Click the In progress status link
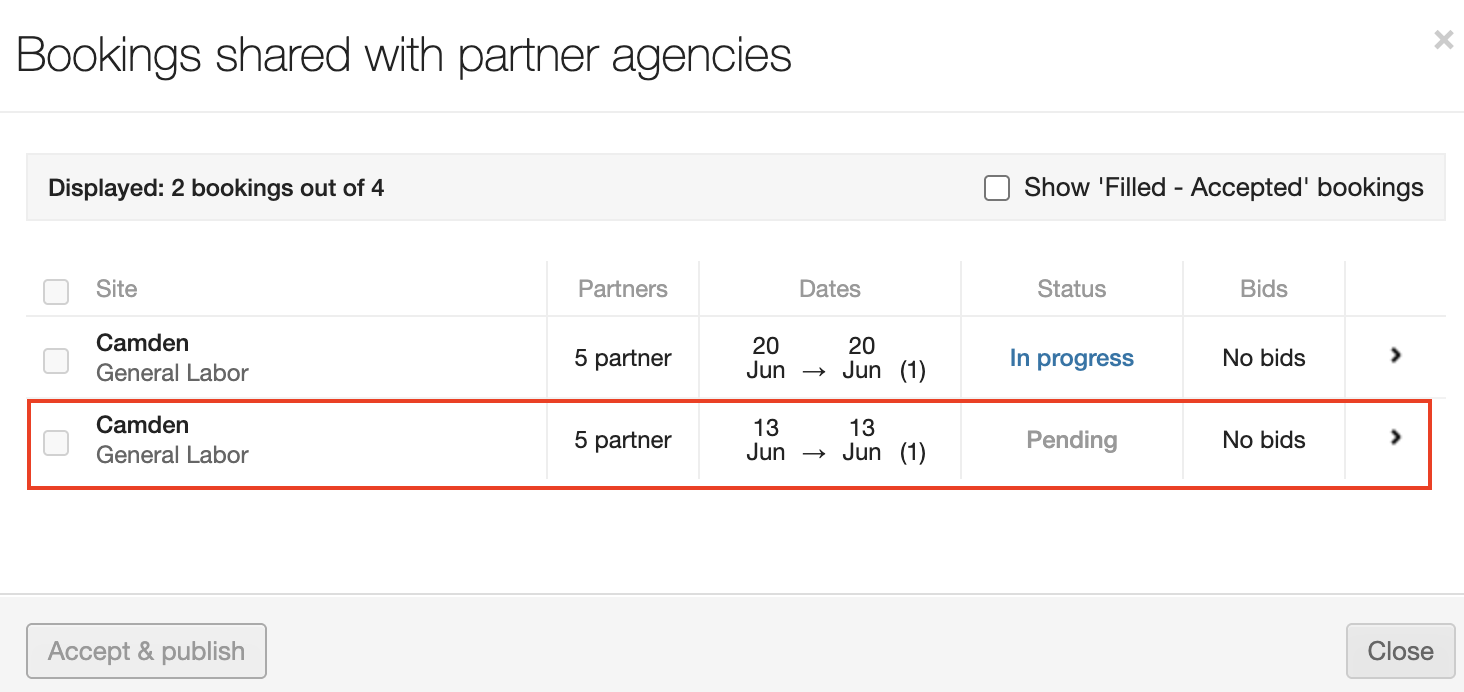This screenshot has height=692, width=1464. pyautogui.click(x=1071, y=358)
